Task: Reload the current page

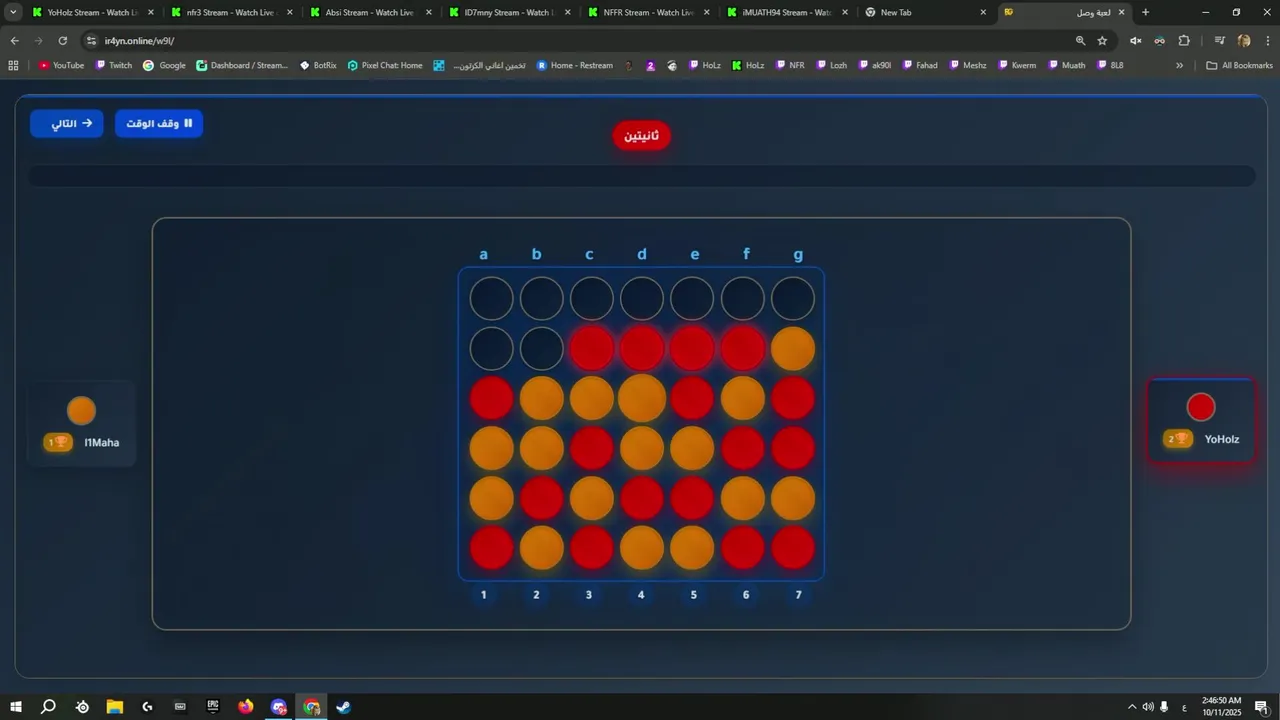Action: tap(63, 41)
